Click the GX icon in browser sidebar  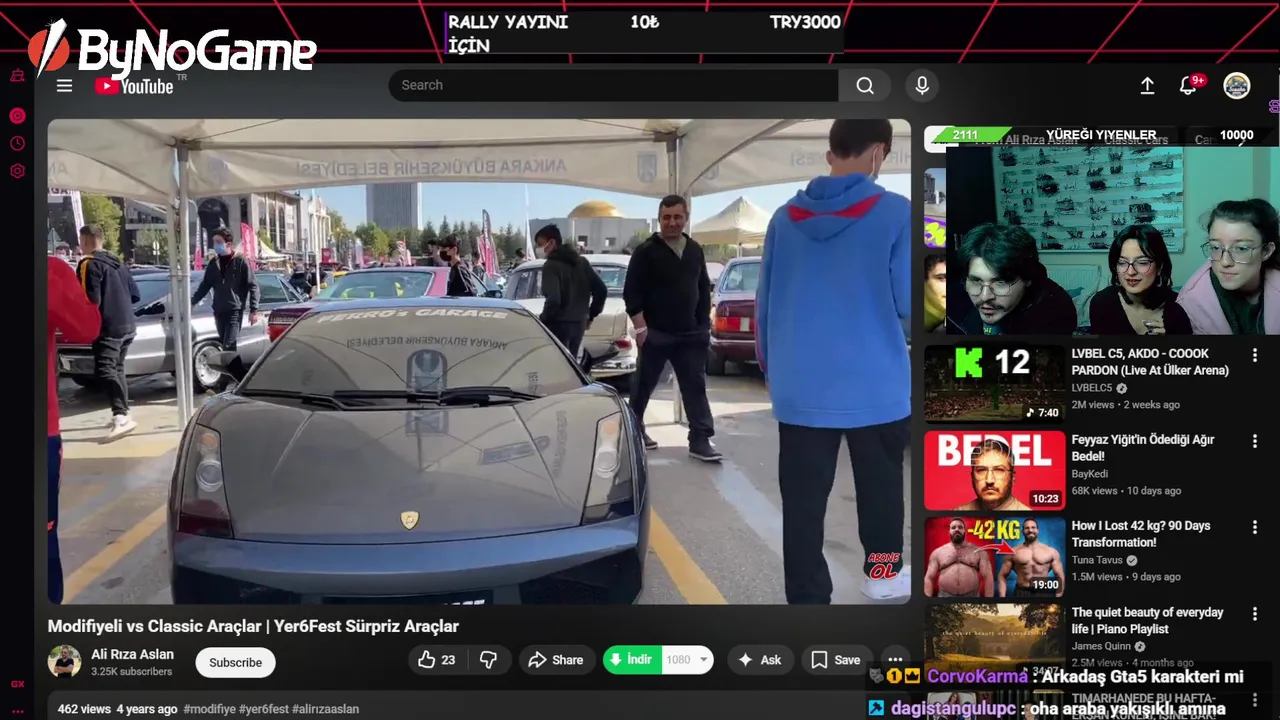pyautogui.click(x=17, y=684)
